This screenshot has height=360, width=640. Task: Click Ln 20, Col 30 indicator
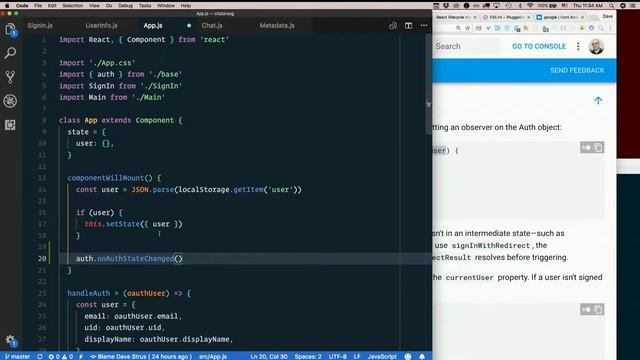tap(269, 356)
